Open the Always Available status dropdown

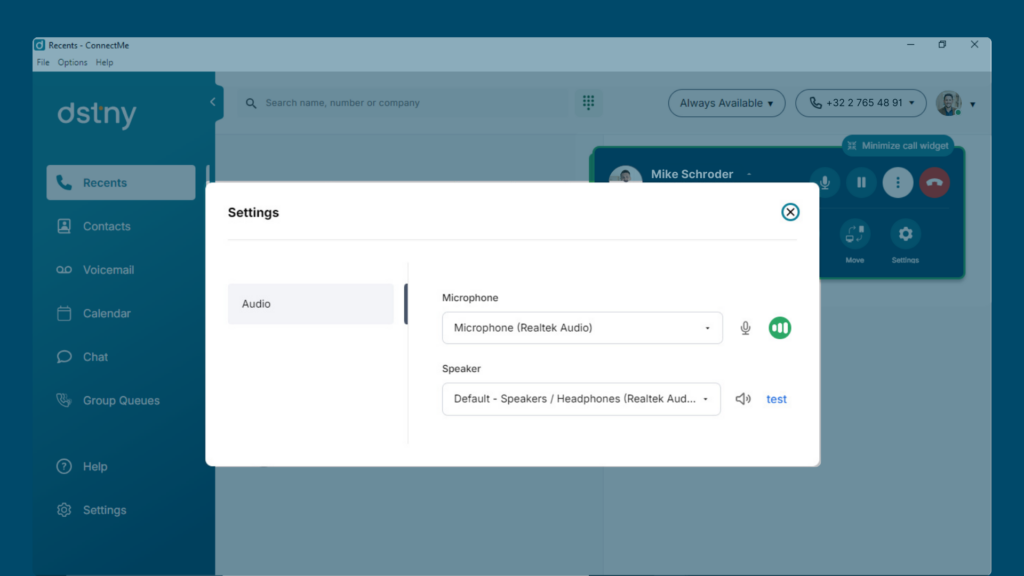pyautogui.click(x=726, y=103)
